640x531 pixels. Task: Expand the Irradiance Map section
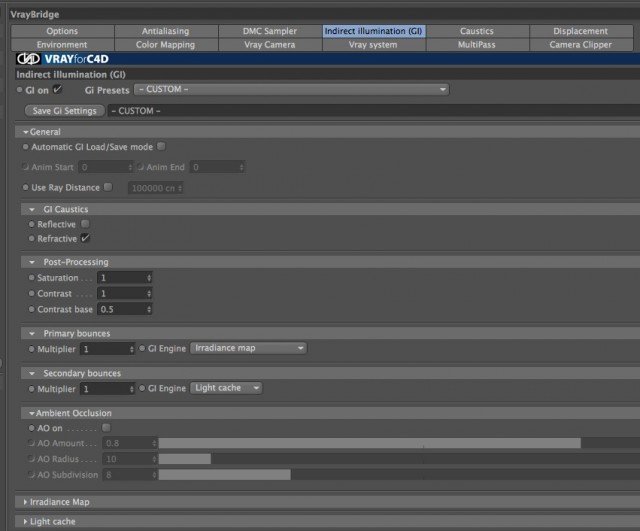(25, 502)
